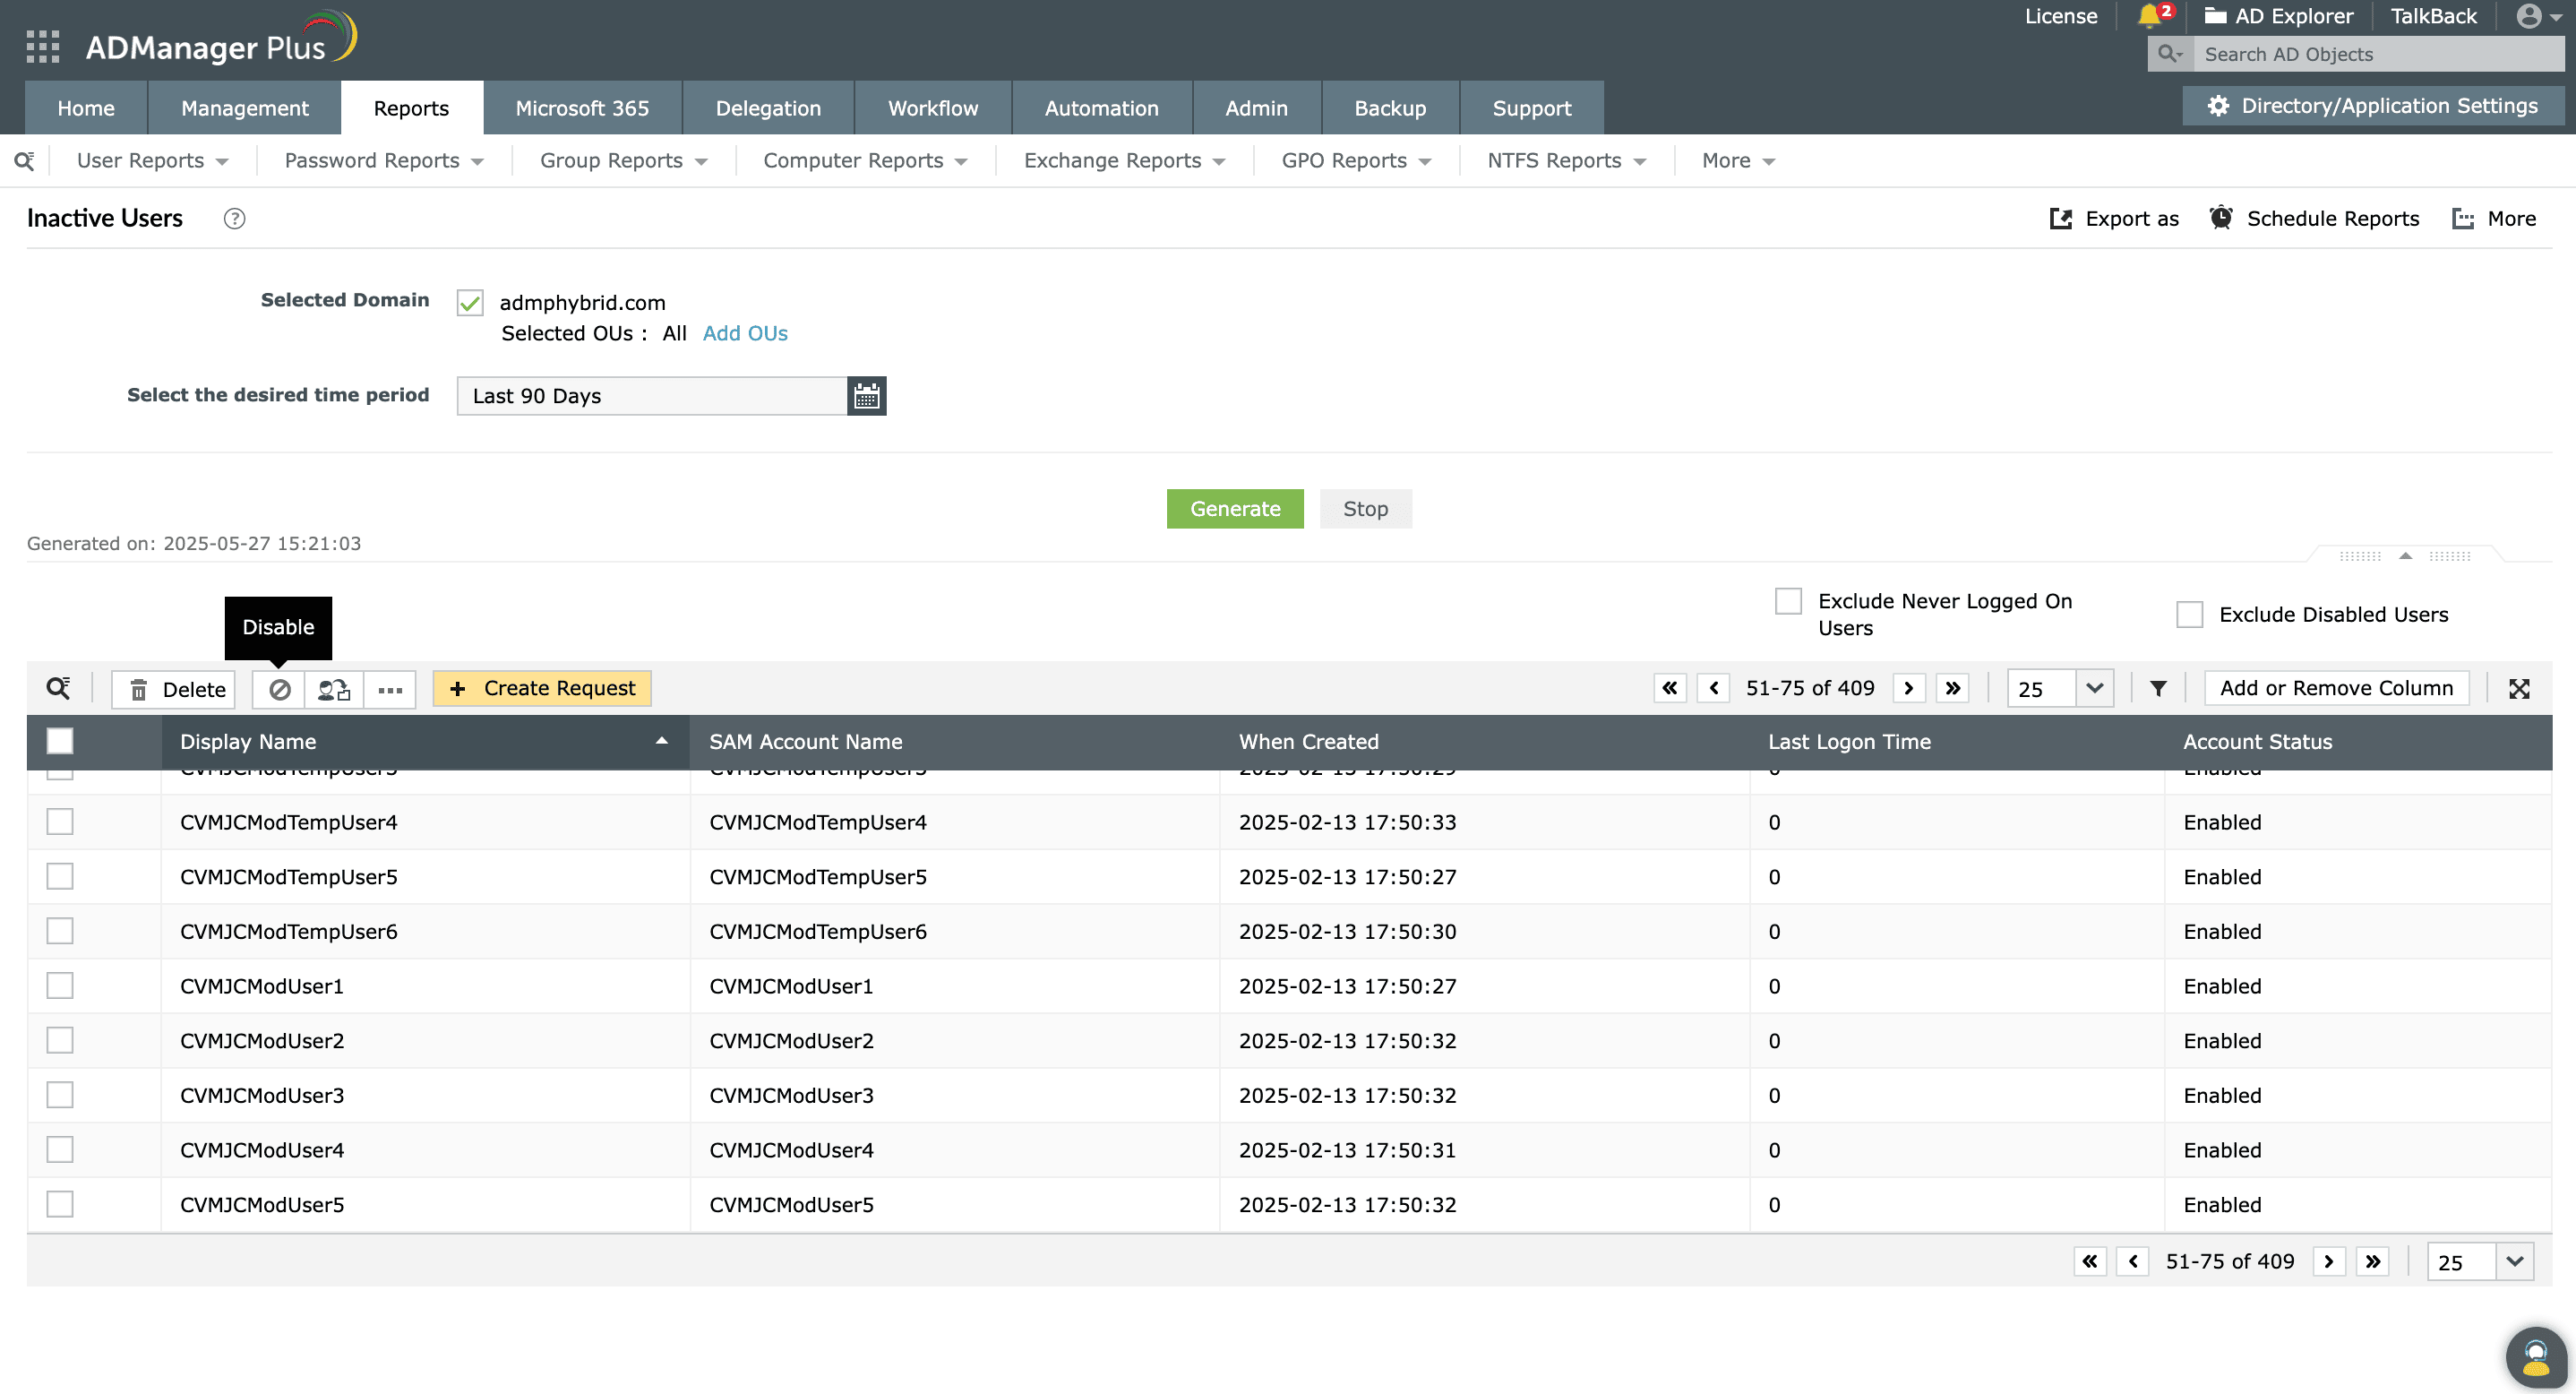Select all rows via header checkbox

click(x=60, y=741)
